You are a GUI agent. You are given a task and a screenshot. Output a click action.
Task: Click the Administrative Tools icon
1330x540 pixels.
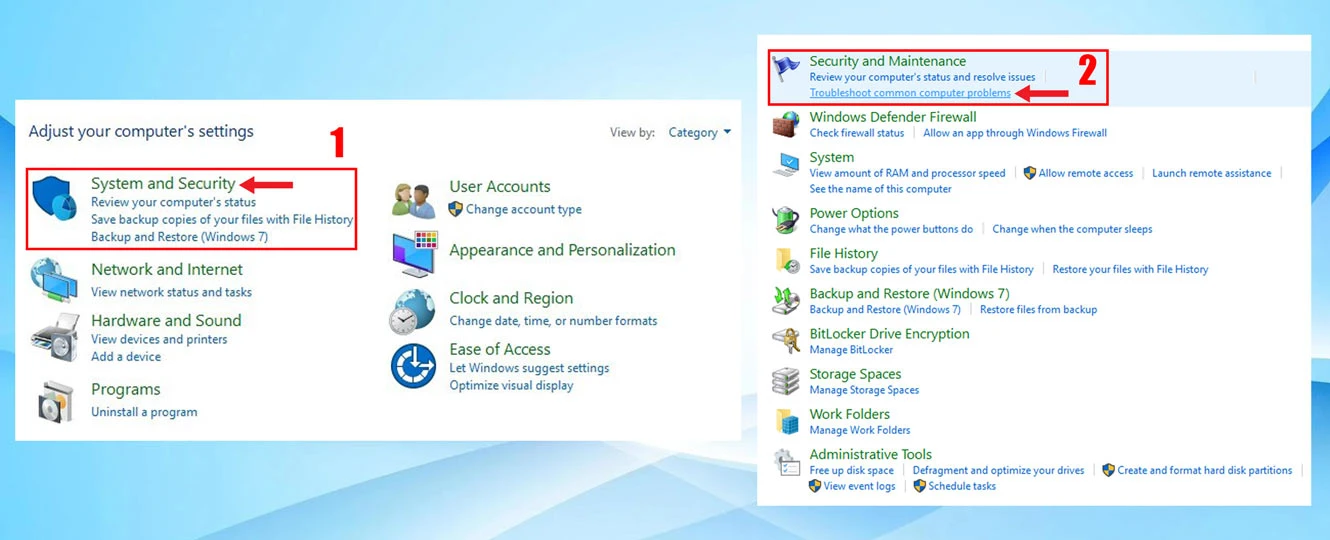coord(787,461)
